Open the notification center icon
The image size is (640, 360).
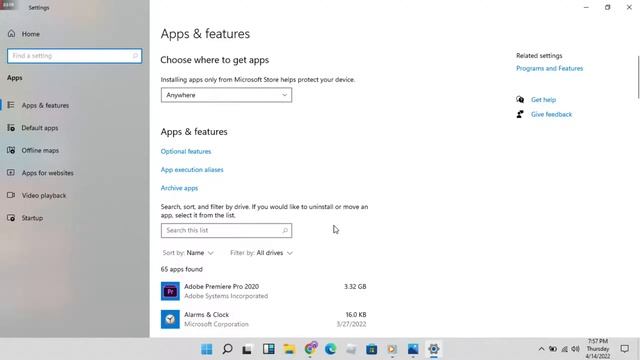point(624,349)
